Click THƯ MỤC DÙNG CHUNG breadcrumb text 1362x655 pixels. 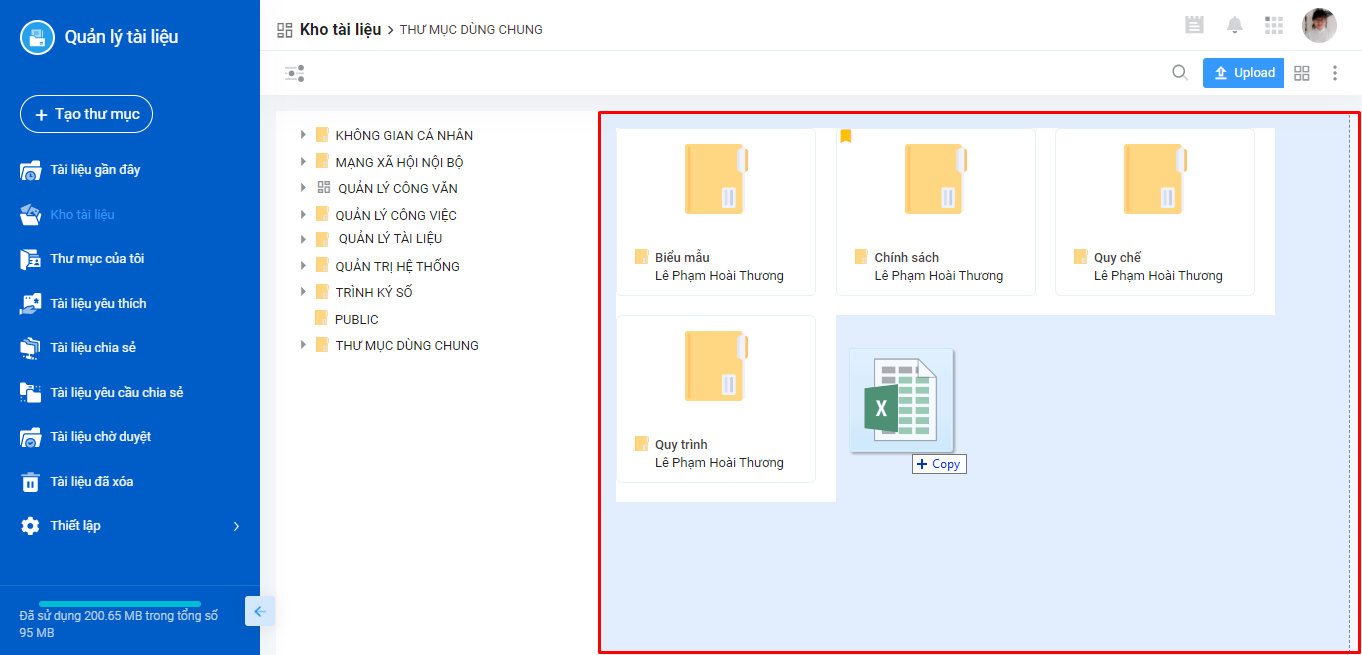click(x=471, y=30)
